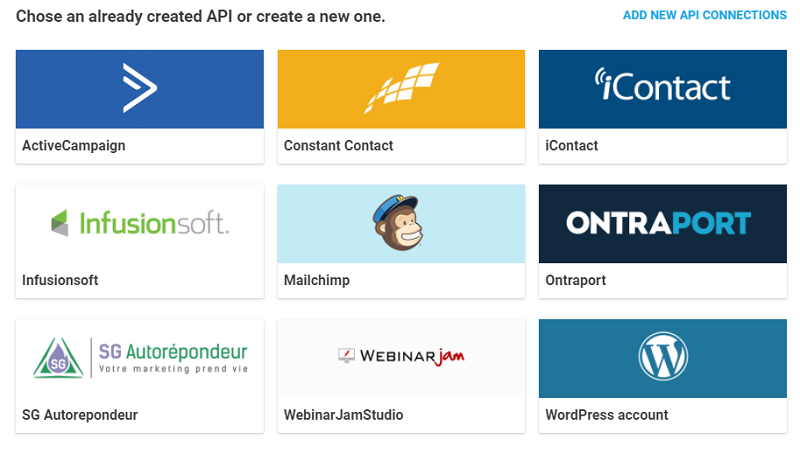The width and height of the screenshot is (800, 453).
Task: Select the Mailchimp monkey logo
Action: coord(398,222)
